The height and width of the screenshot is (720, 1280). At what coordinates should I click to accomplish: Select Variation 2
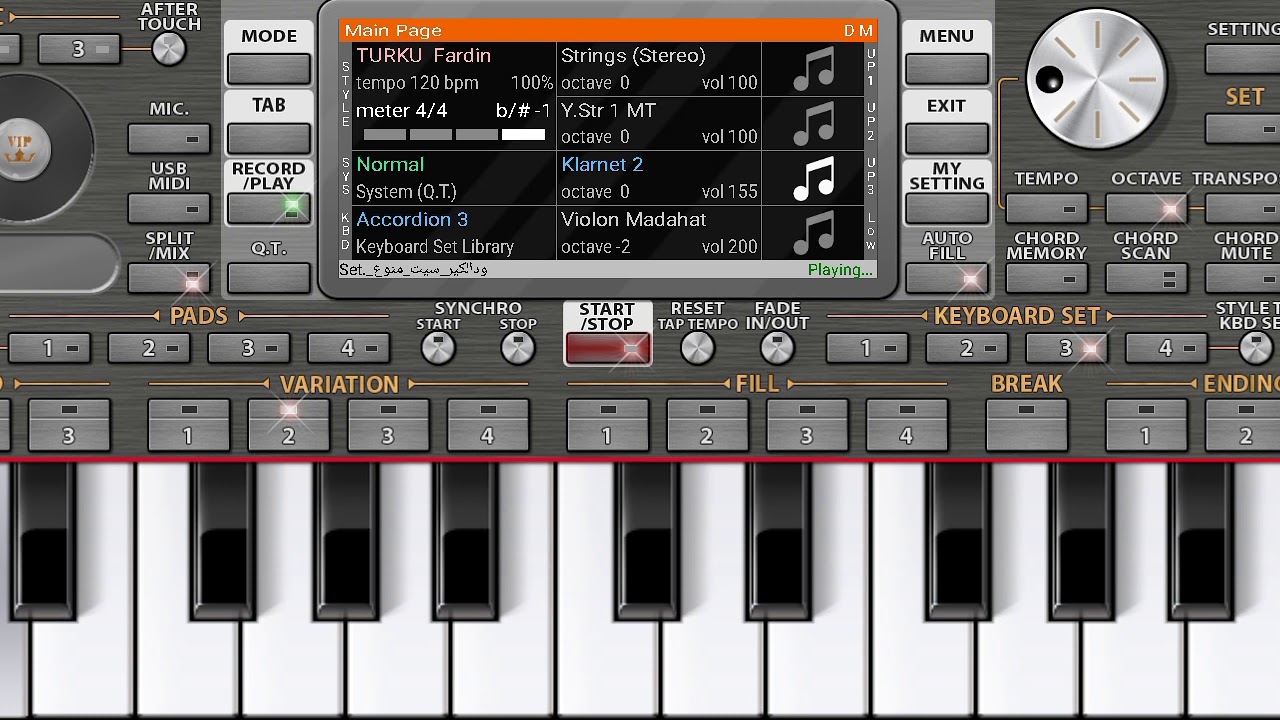tap(288, 424)
